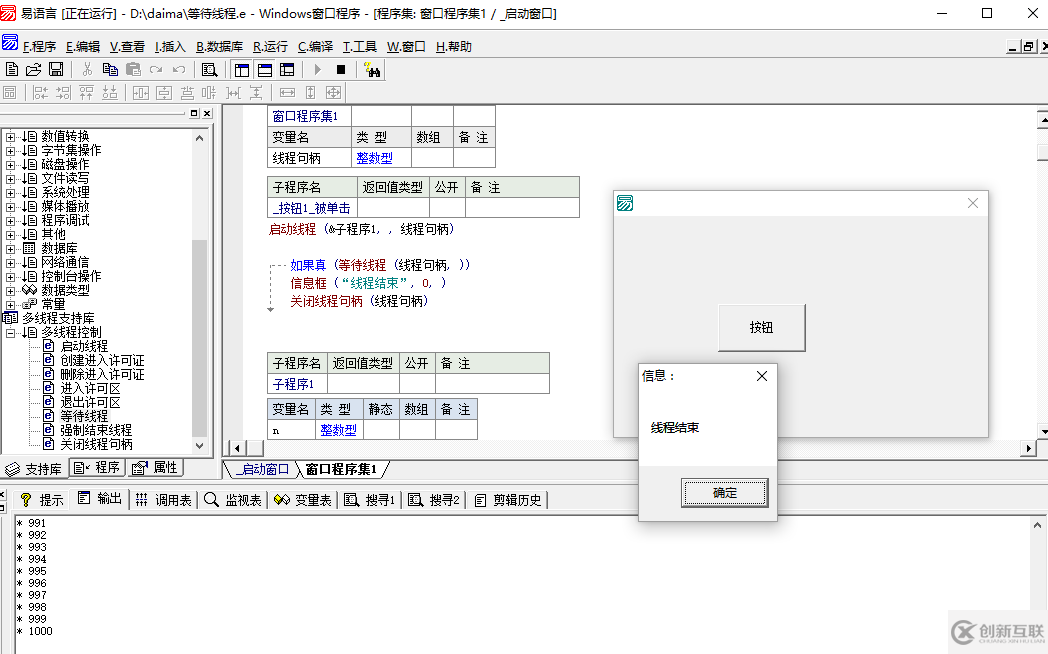
Task: Click the Cut scissors icon
Action: tap(88, 69)
